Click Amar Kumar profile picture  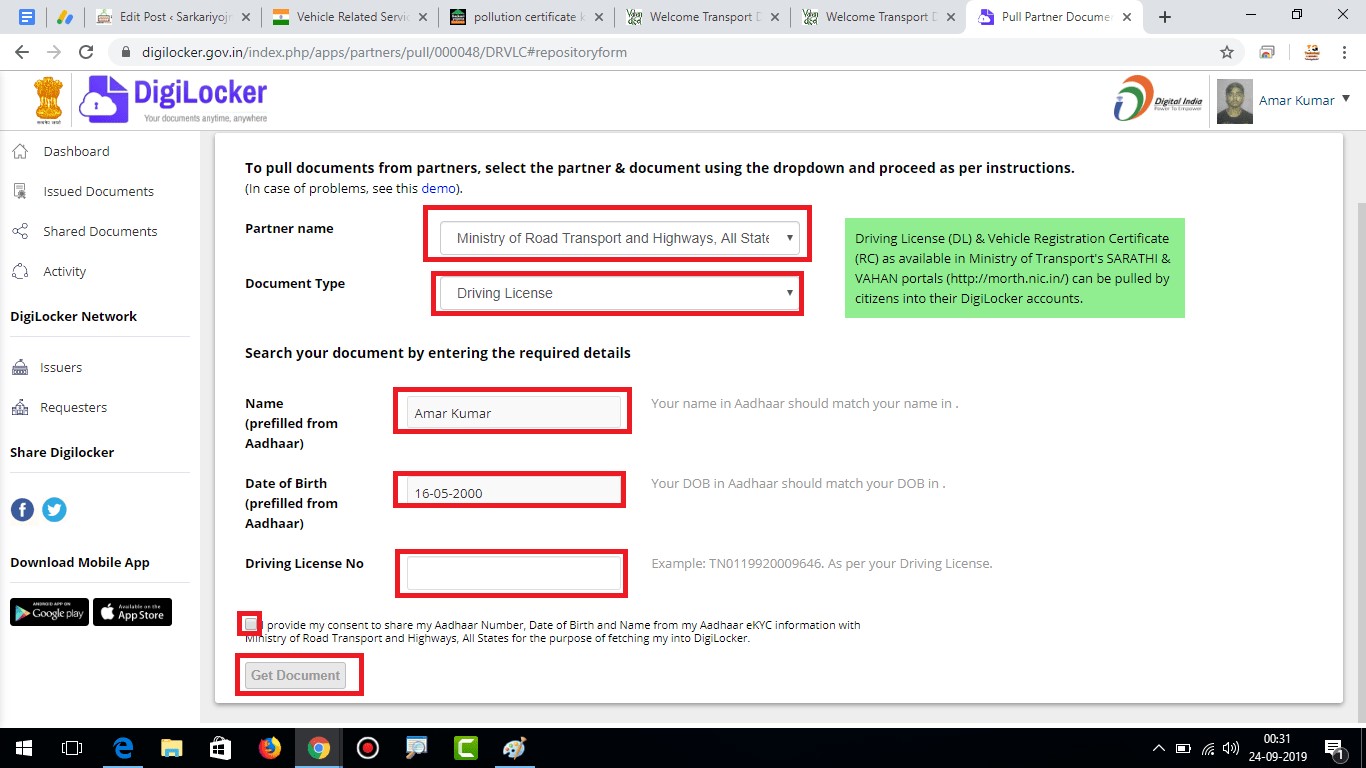pyautogui.click(x=1234, y=101)
